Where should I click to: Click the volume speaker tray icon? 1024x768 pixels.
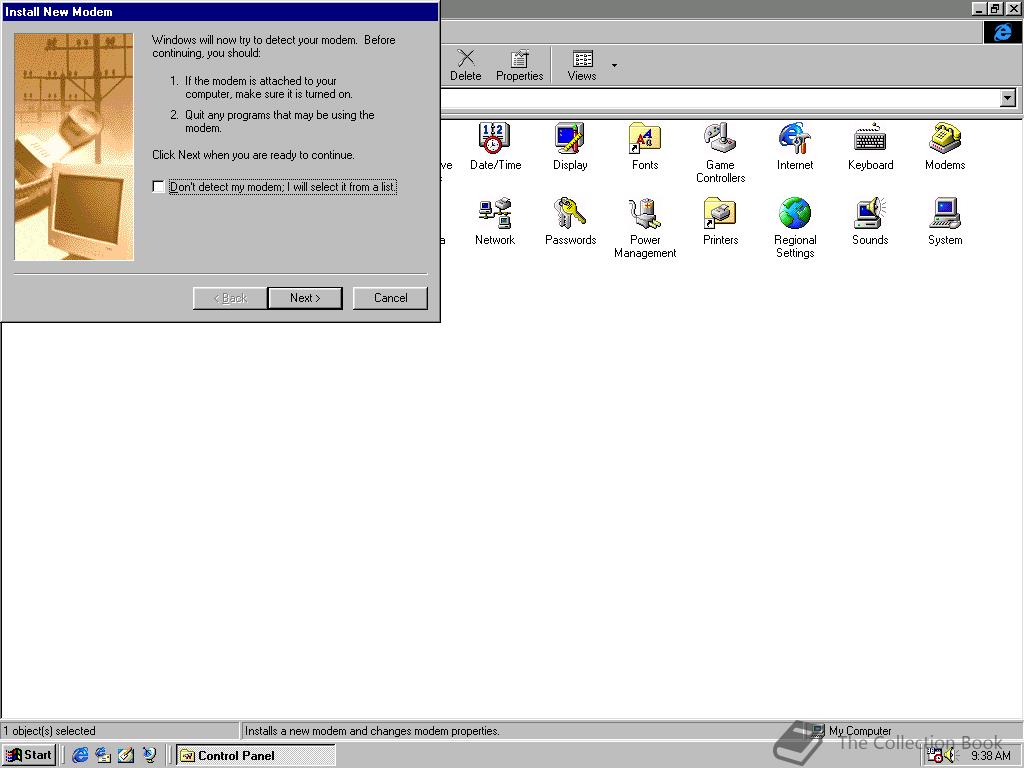point(950,756)
